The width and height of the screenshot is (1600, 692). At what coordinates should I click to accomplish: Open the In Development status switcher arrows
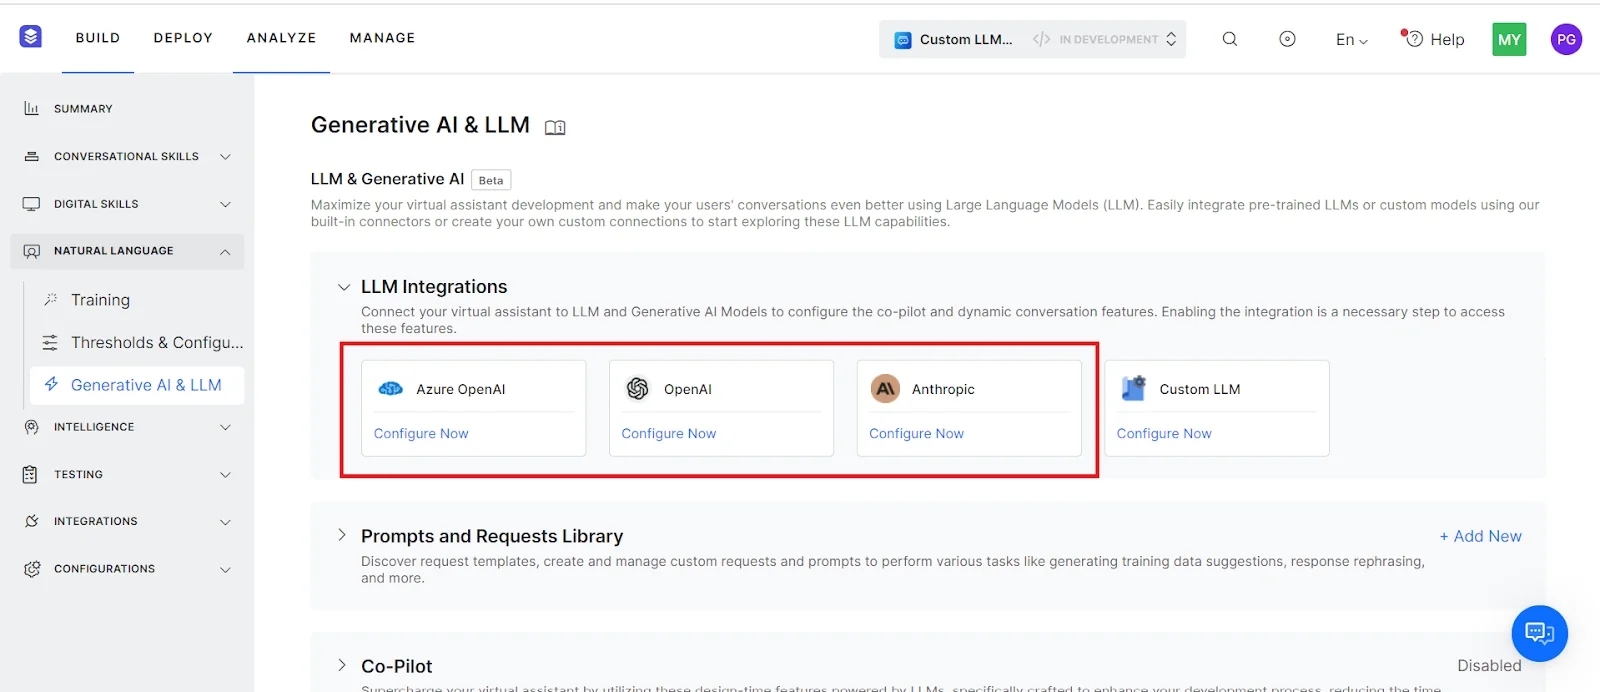pyautogui.click(x=1171, y=39)
